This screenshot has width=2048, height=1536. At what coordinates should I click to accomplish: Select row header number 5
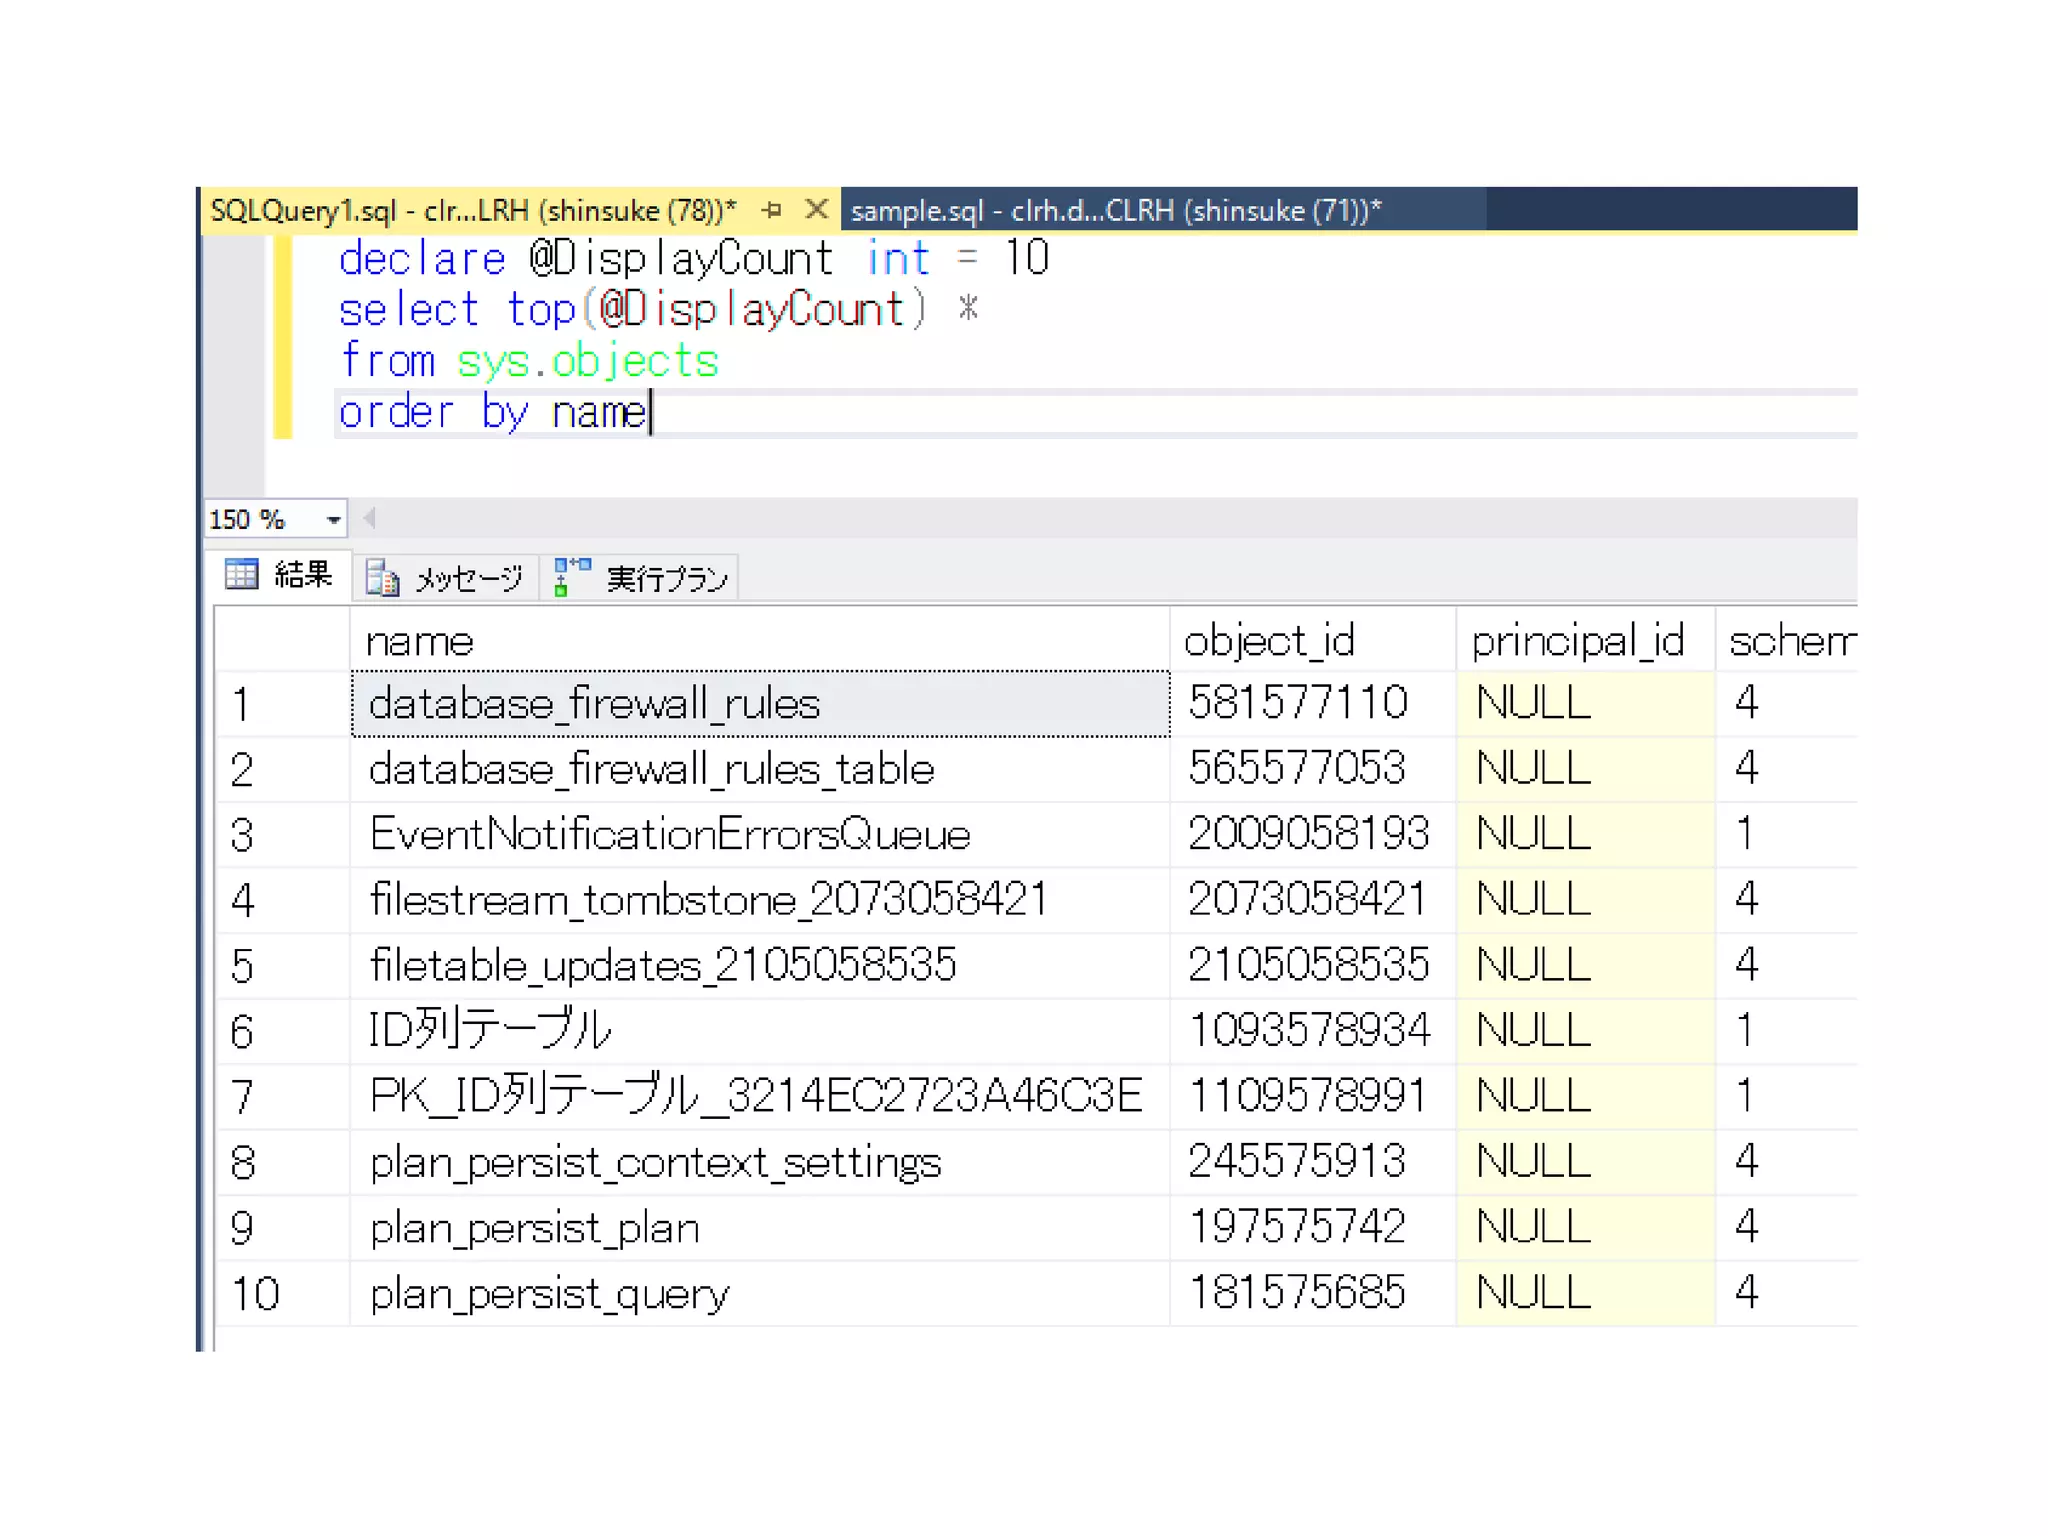point(243,966)
